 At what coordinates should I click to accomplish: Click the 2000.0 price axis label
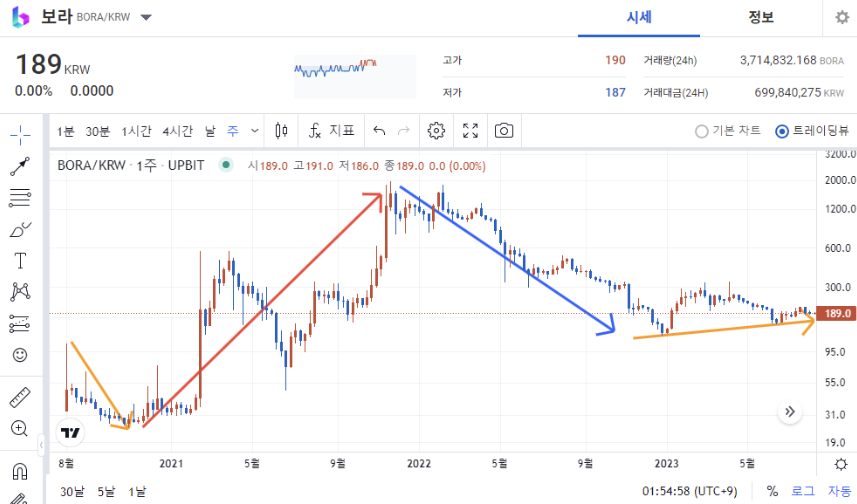840,180
